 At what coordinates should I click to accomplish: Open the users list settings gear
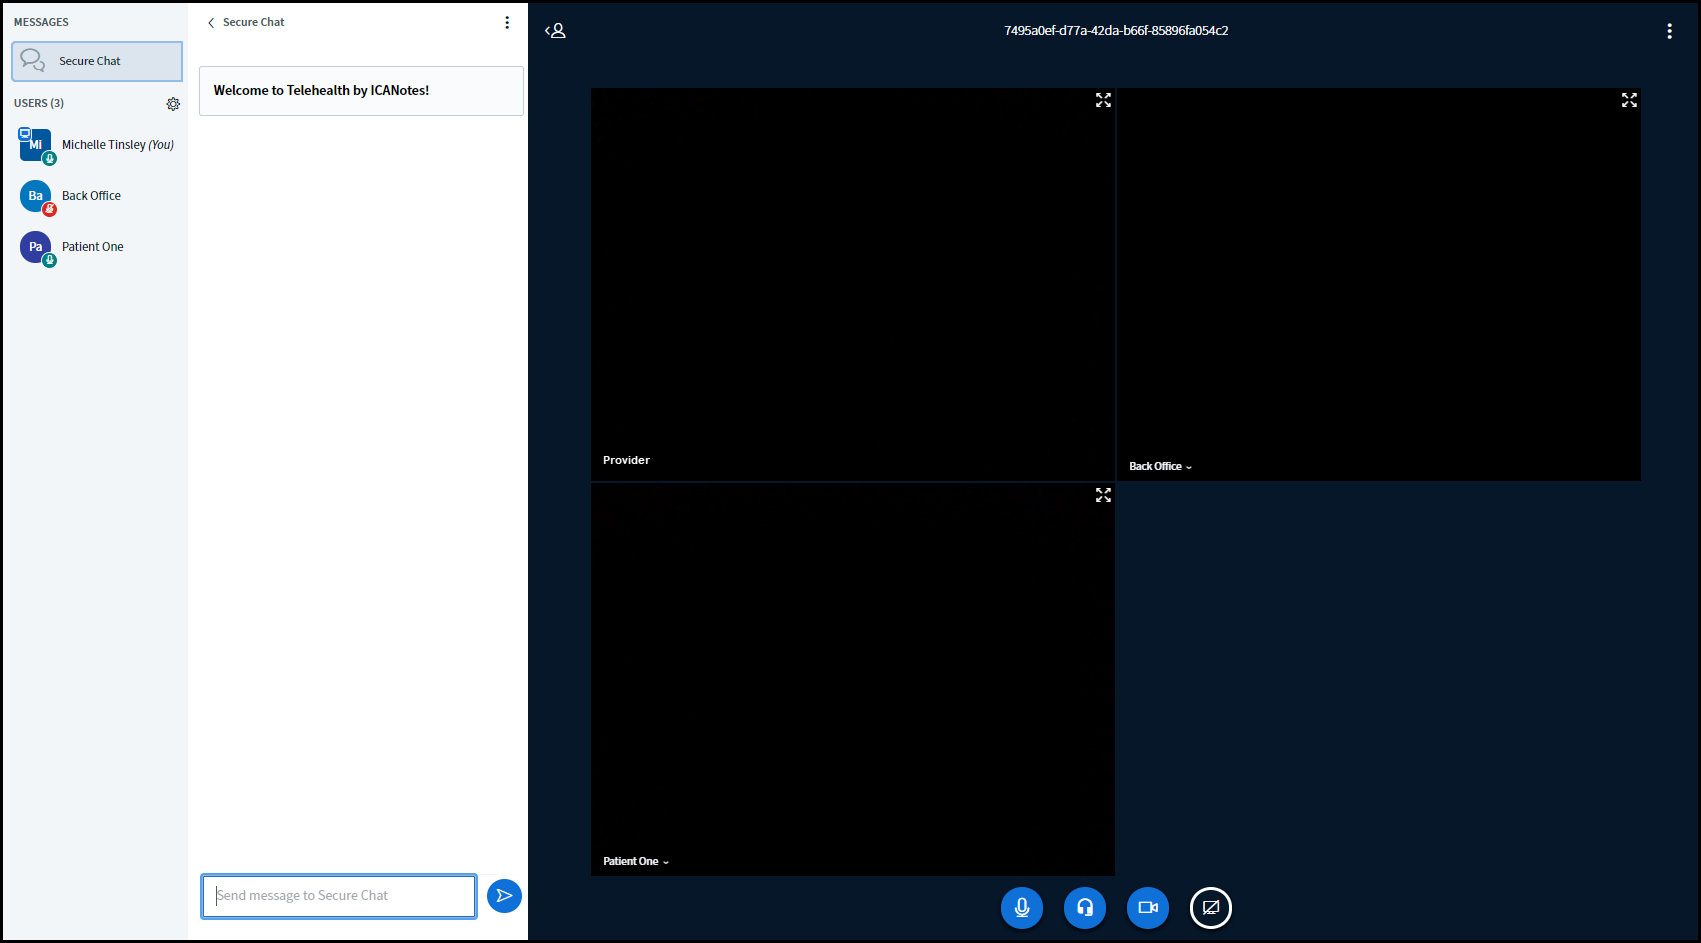(x=173, y=104)
